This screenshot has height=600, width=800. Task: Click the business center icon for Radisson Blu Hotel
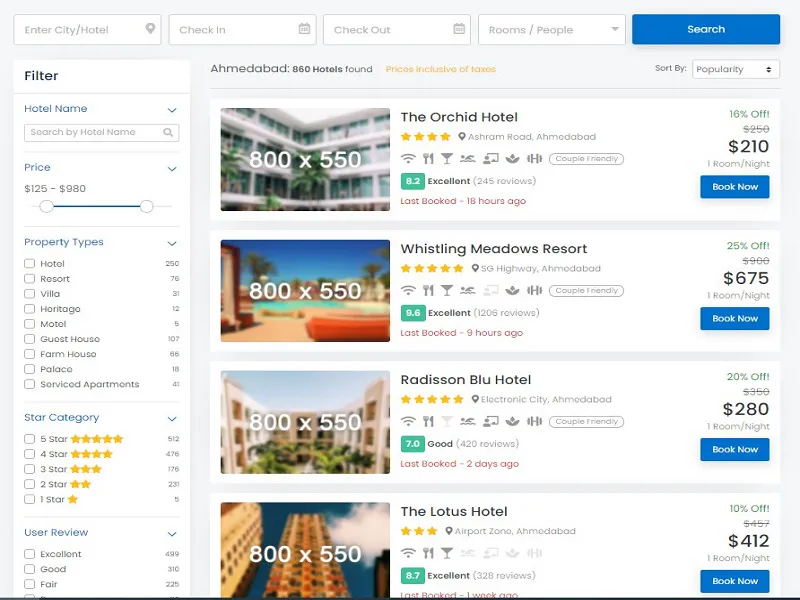[x=490, y=421]
